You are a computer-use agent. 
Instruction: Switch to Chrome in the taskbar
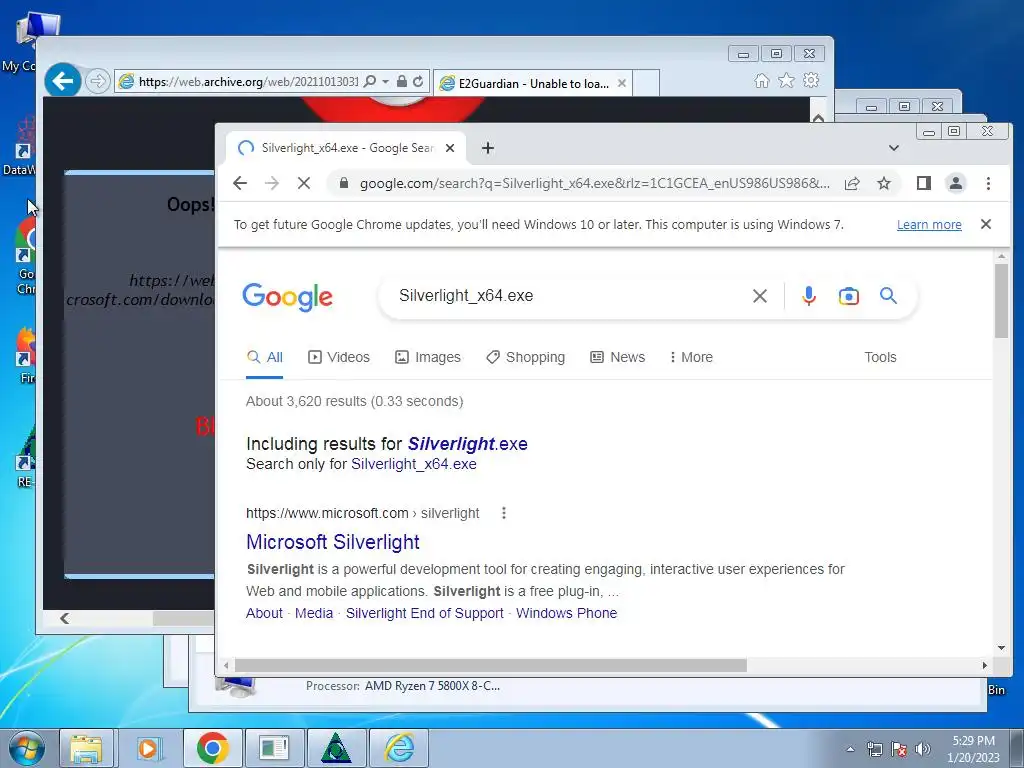[x=212, y=748]
